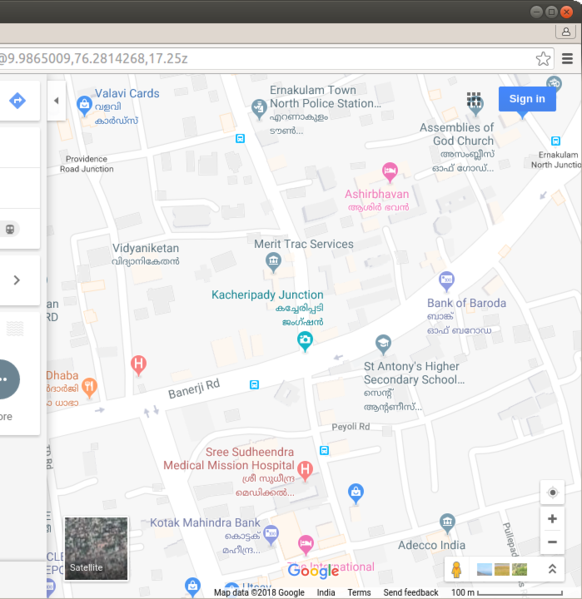Click the Merit Trac Services pin
Image resolution: width=582 pixels, height=599 pixels.
(x=273, y=262)
